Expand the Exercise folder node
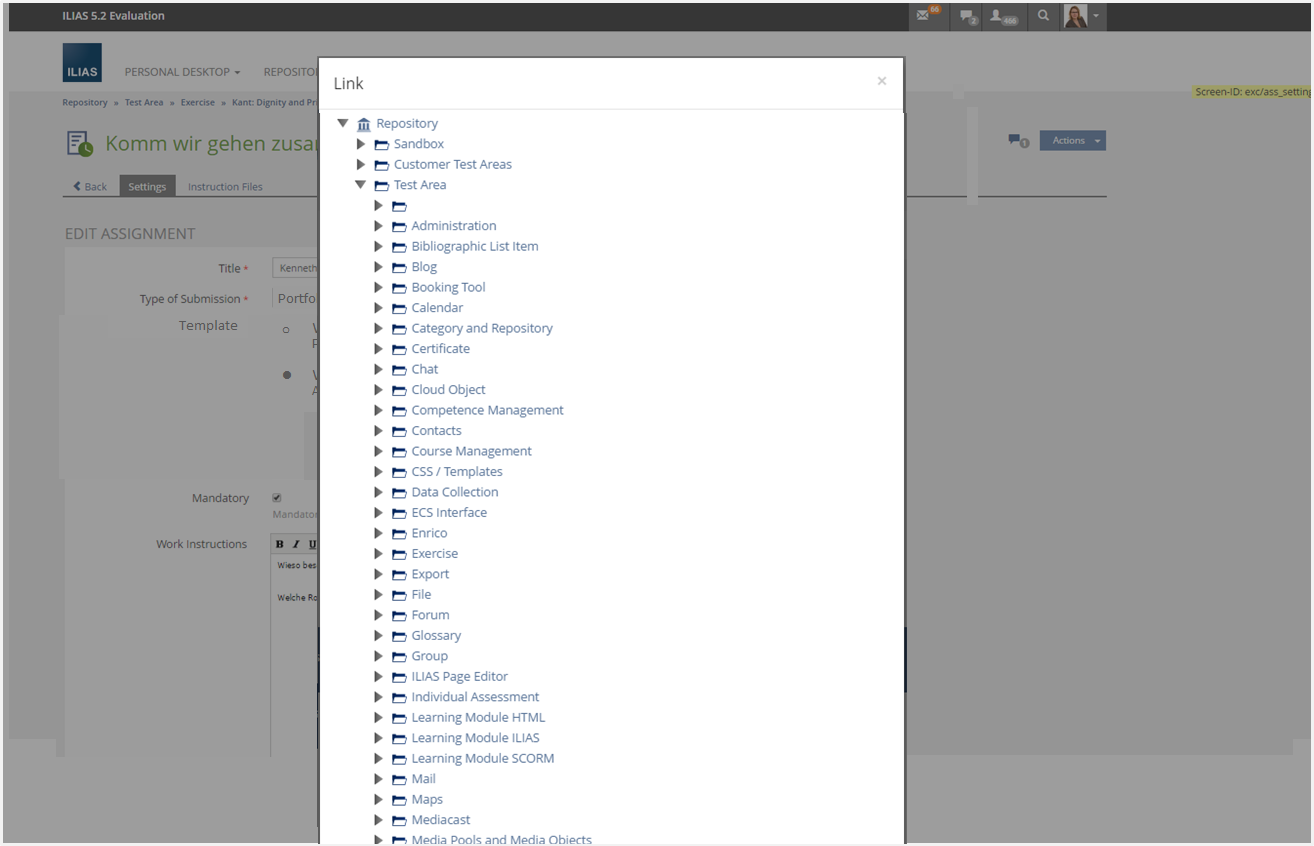 pyautogui.click(x=378, y=554)
